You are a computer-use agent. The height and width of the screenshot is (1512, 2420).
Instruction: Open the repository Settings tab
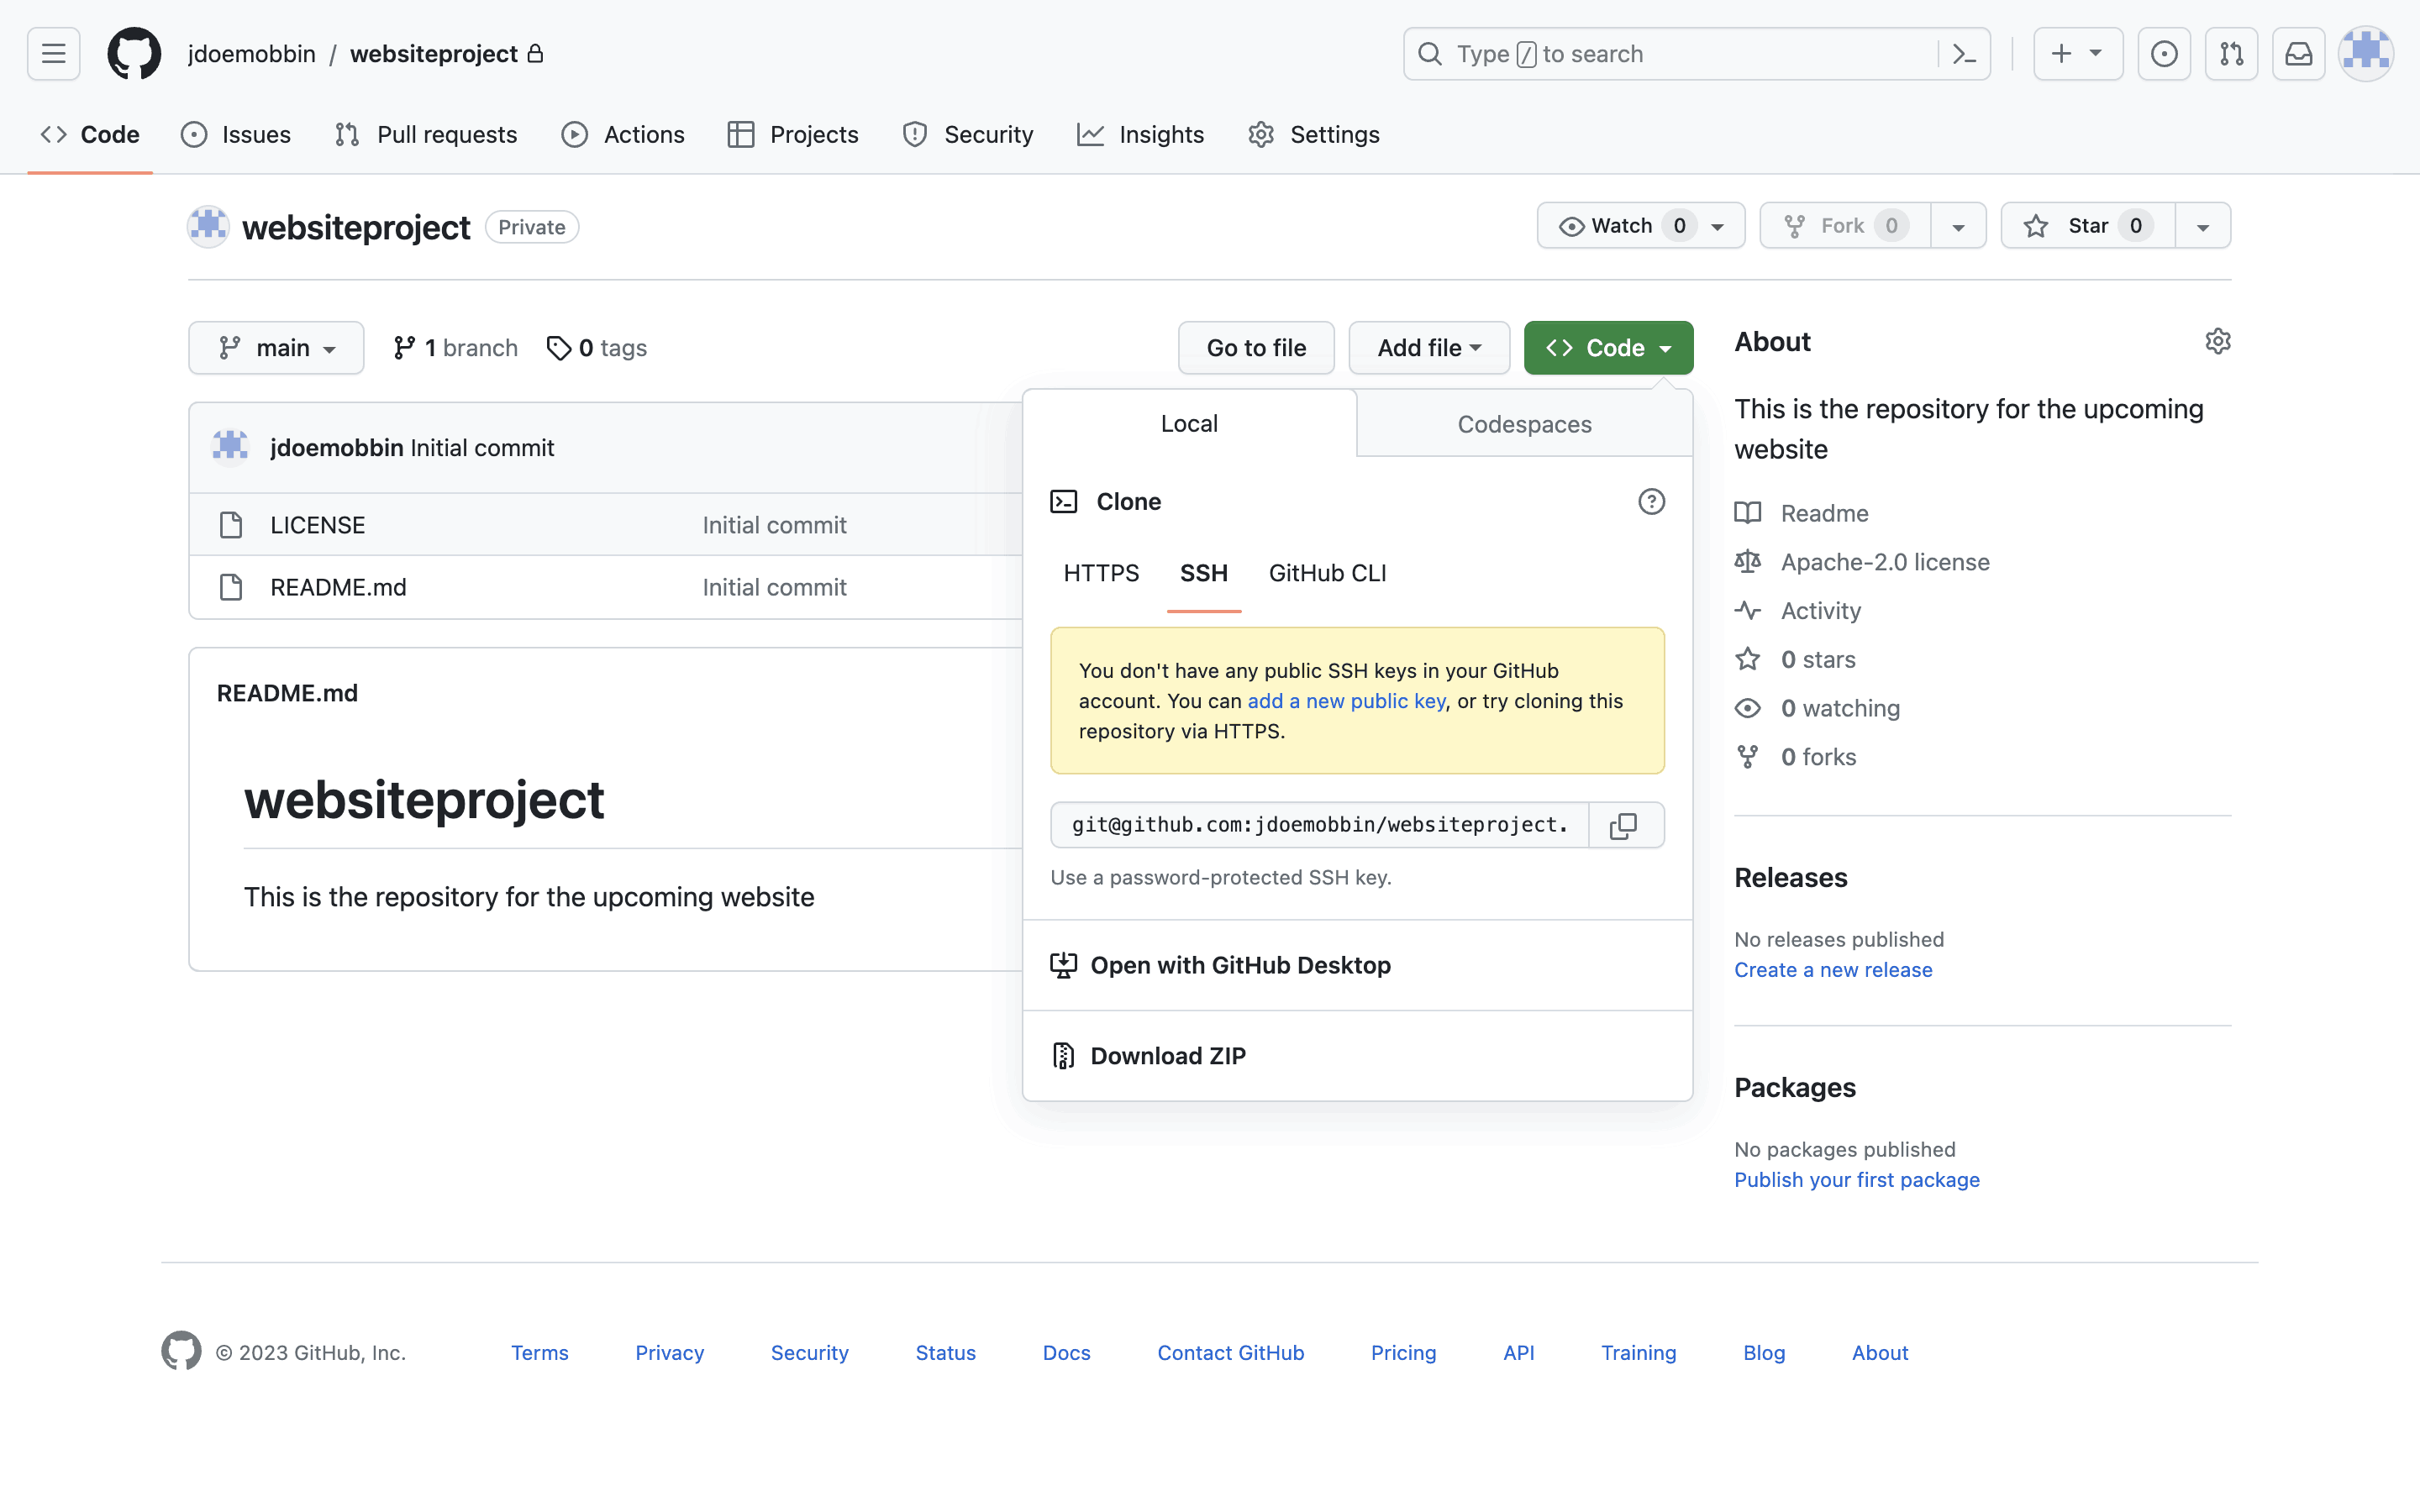coord(1314,134)
